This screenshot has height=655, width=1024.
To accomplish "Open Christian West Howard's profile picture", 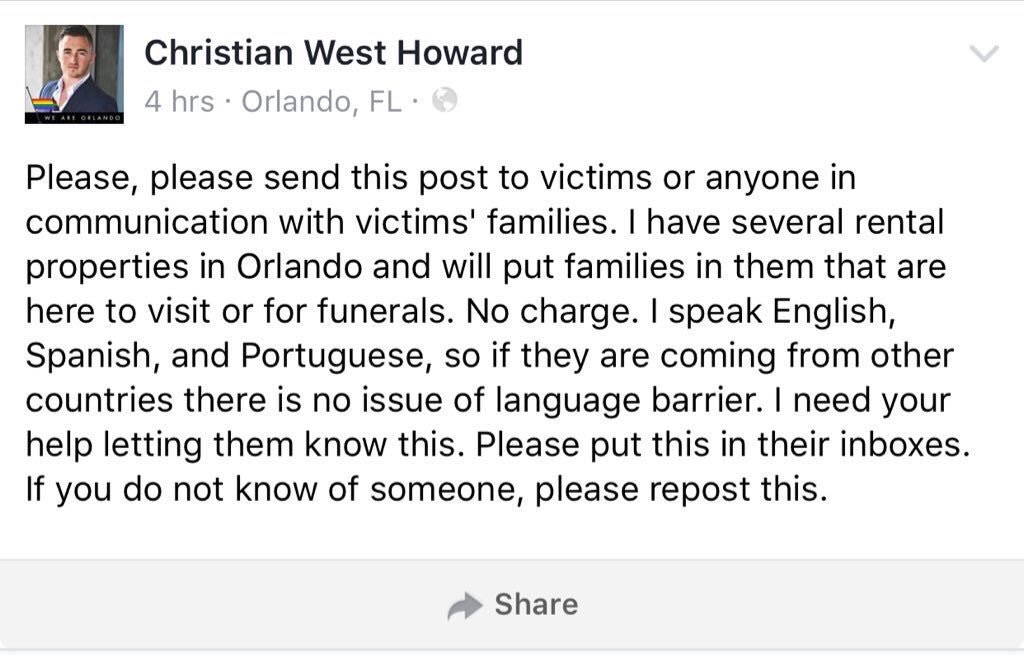I will tap(74, 73).
